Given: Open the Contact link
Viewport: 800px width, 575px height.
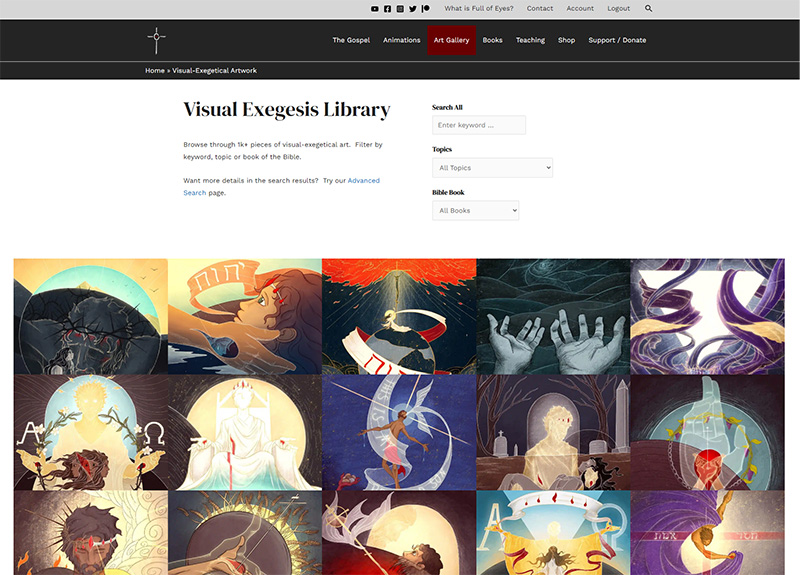Looking at the screenshot, I should [x=540, y=9].
